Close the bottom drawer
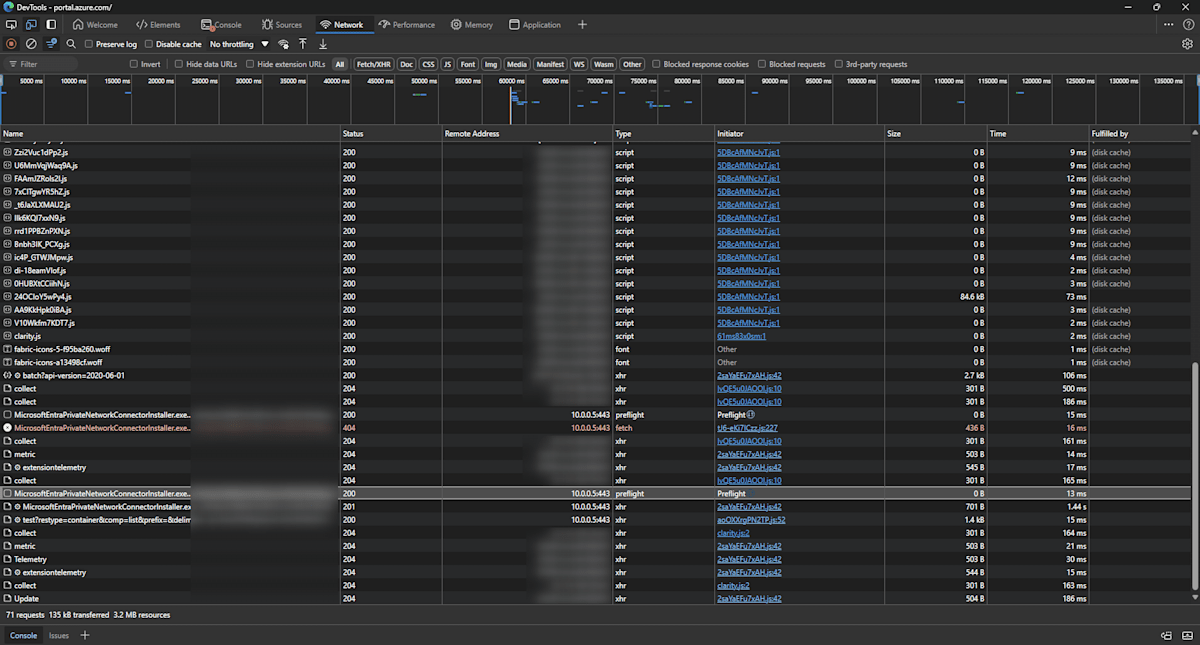This screenshot has height=645, width=1200. tap(1187, 635)
